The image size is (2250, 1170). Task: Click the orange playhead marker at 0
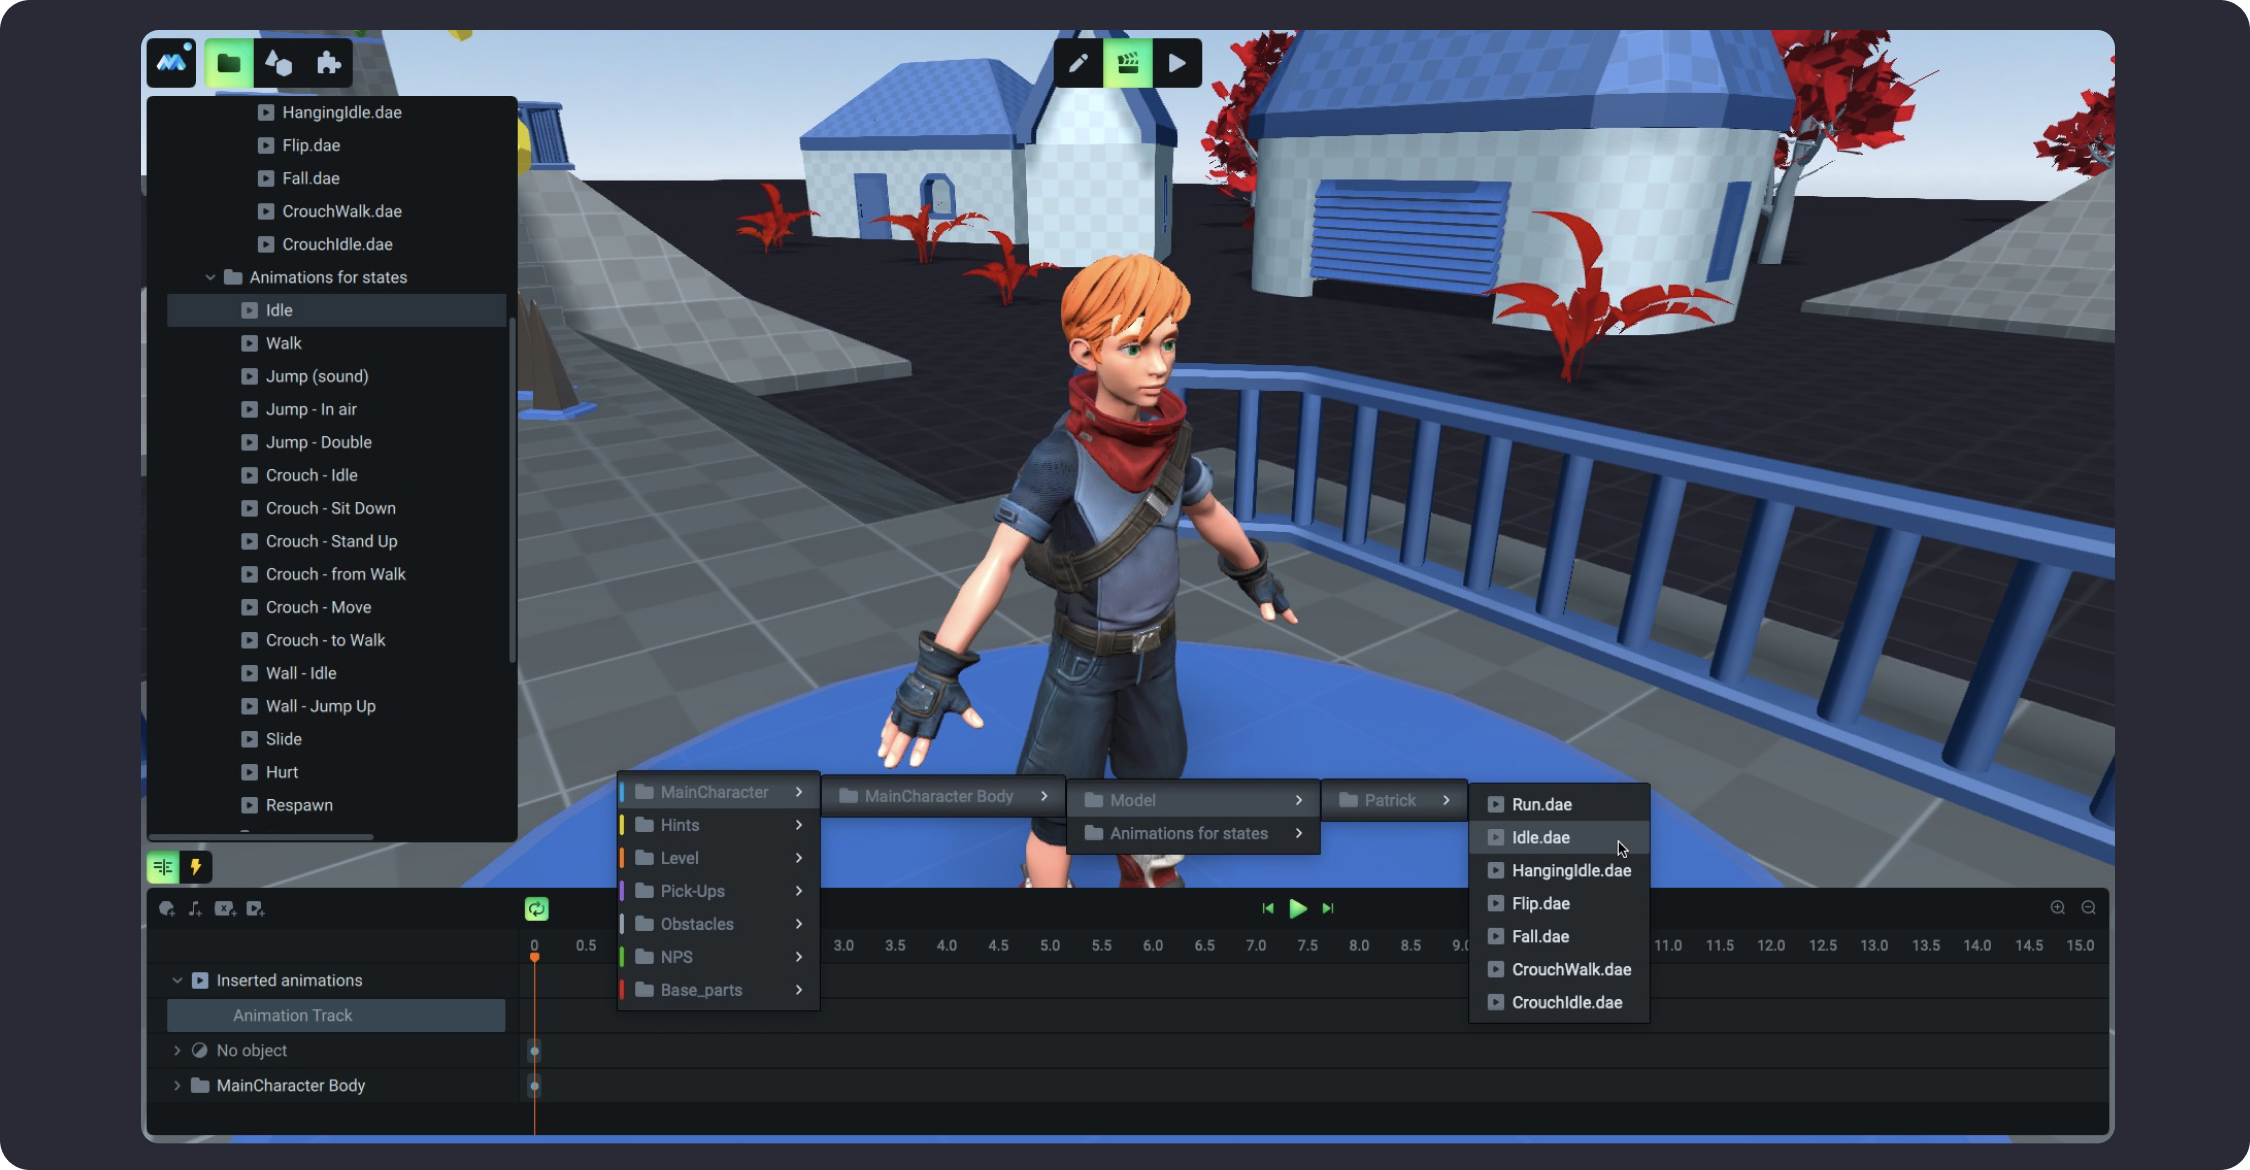(535, 957)
